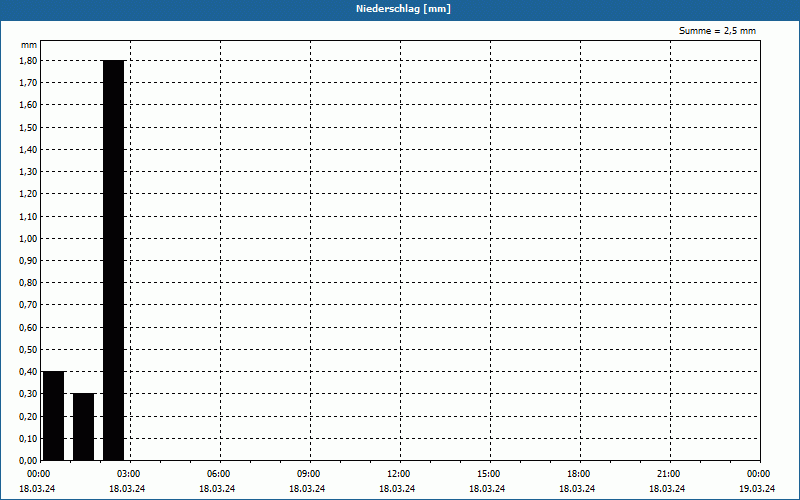
Task: Select the Summe = 2,5 mm total label
Action: [x=717, y=31]
